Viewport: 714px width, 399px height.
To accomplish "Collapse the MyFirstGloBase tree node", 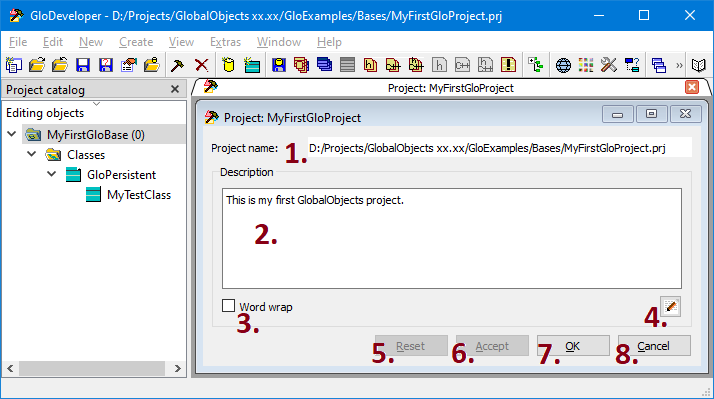I will [x=12, y=134].
